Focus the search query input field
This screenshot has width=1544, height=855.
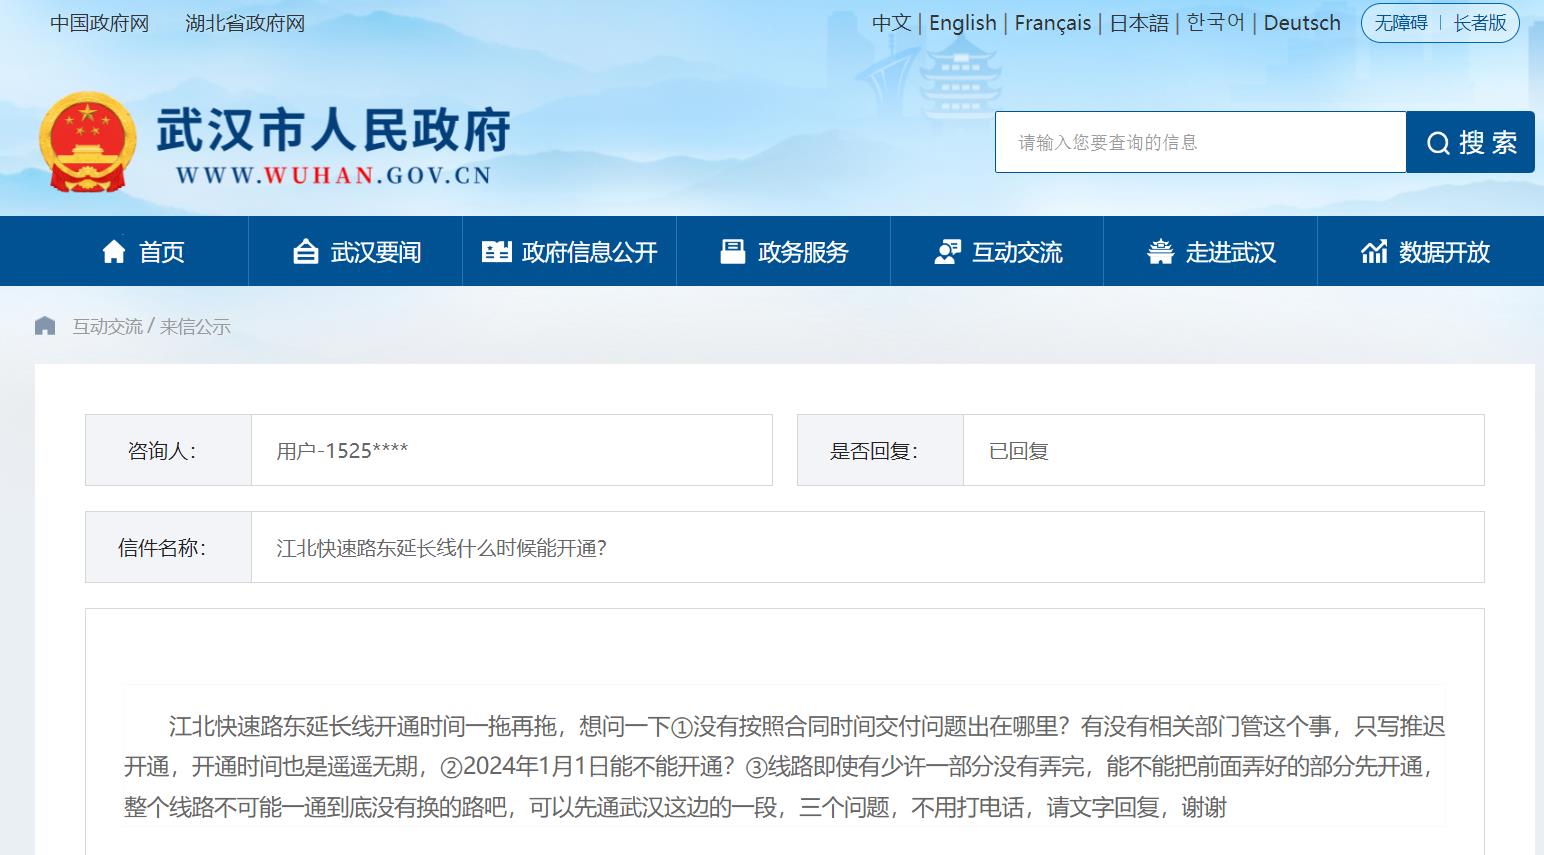point(1200,142)
